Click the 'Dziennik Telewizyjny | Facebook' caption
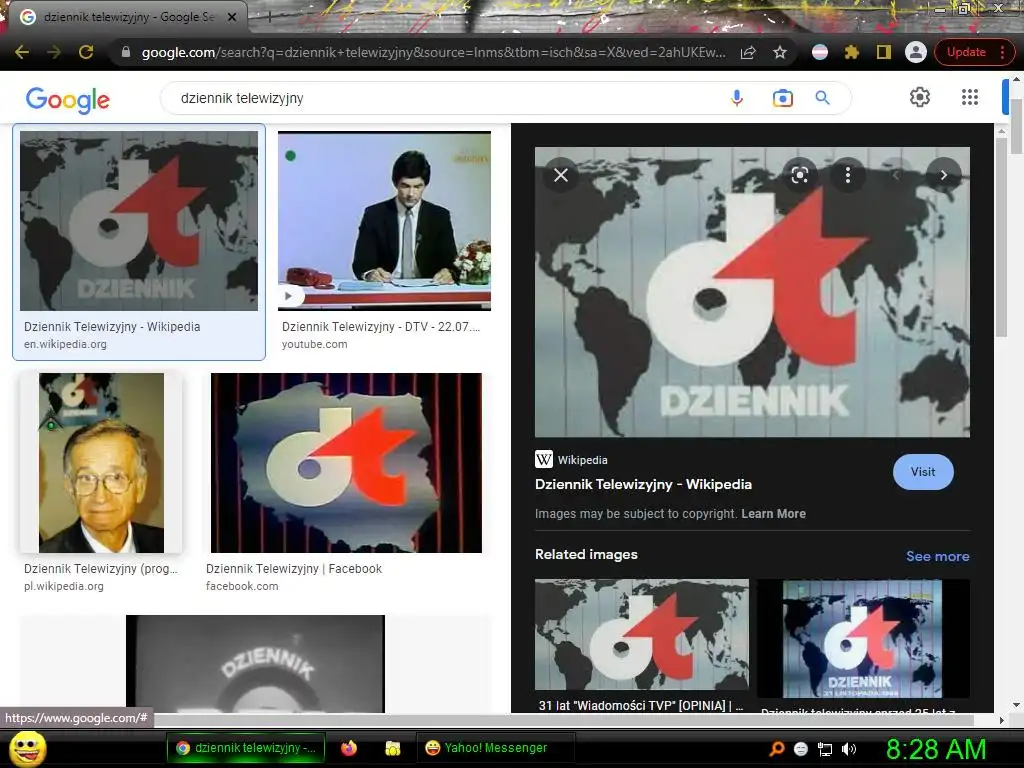 click(294, 569)
